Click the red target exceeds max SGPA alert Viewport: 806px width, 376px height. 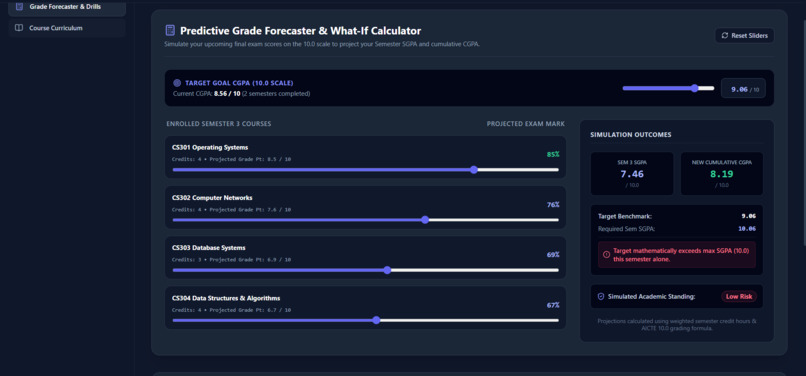coord(677,255)
